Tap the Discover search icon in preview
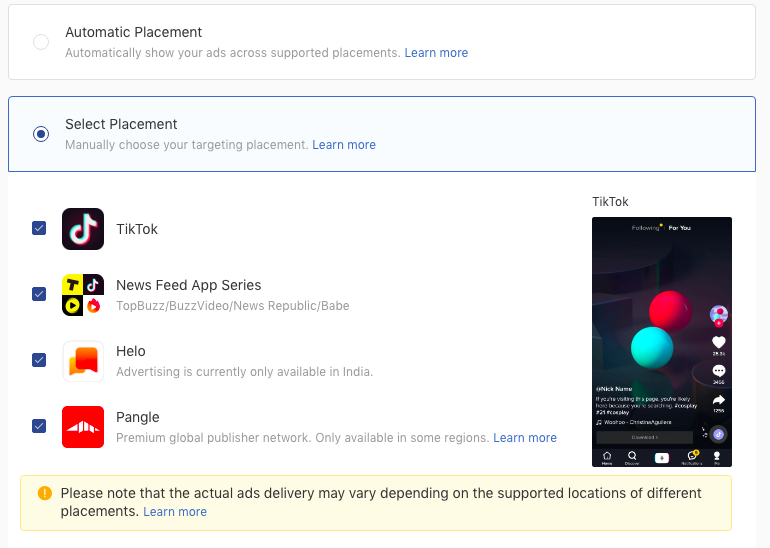Screen dimensions: 770x548 [632, 458]
